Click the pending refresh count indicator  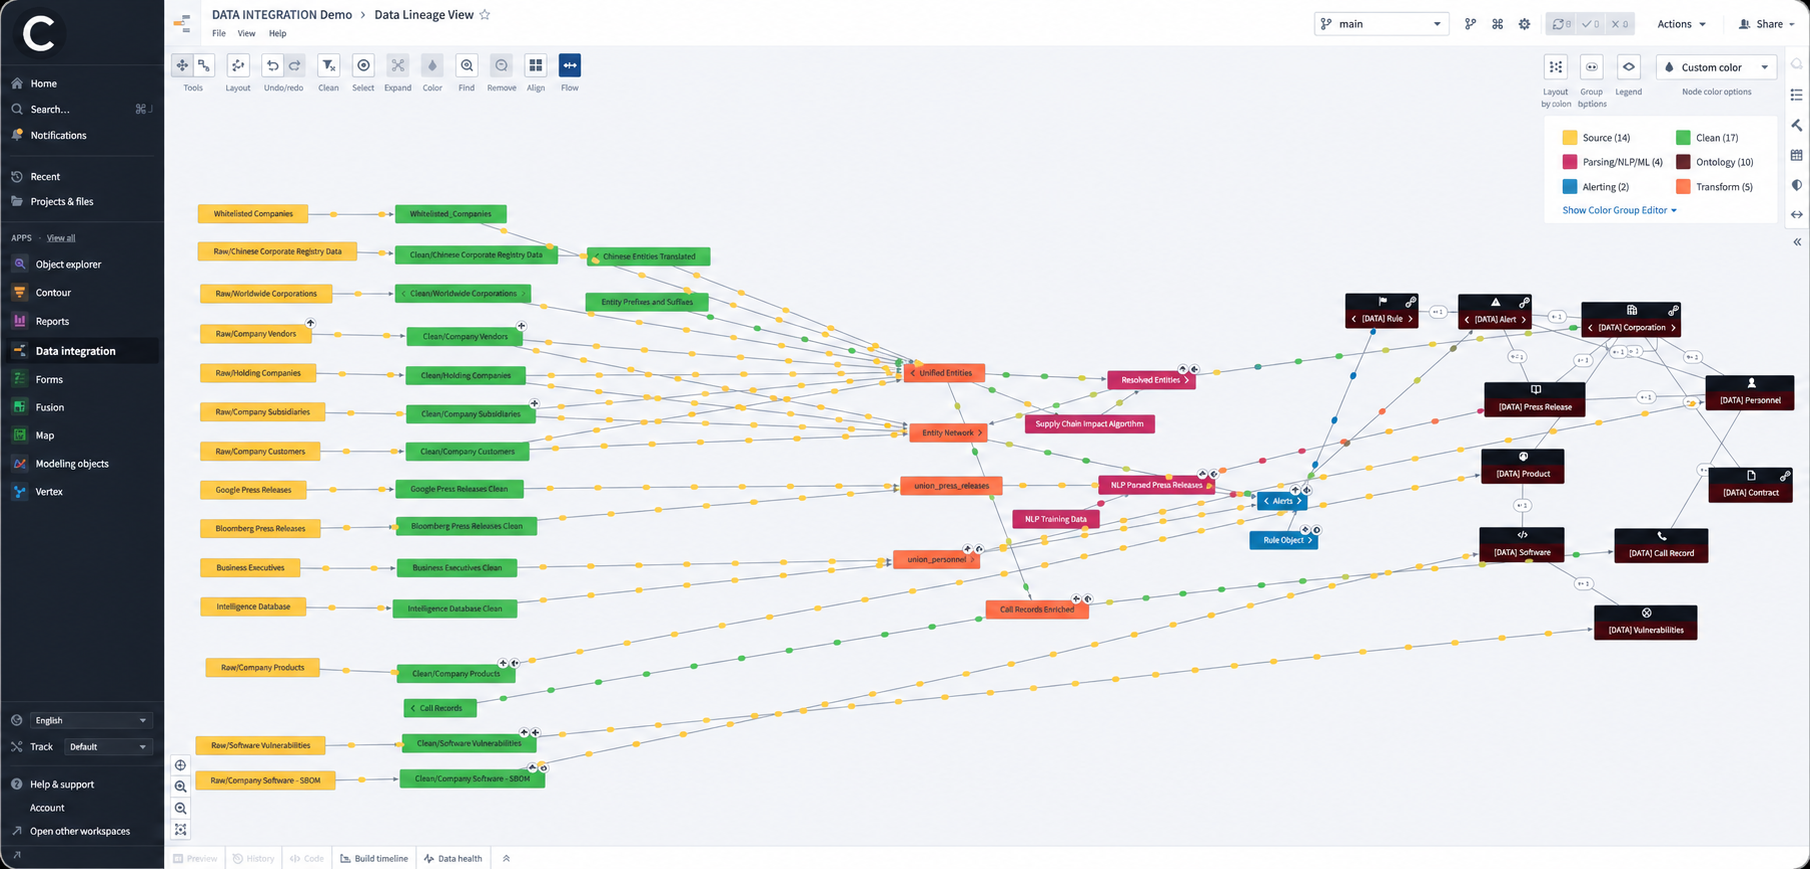(x=1561, y=24)
